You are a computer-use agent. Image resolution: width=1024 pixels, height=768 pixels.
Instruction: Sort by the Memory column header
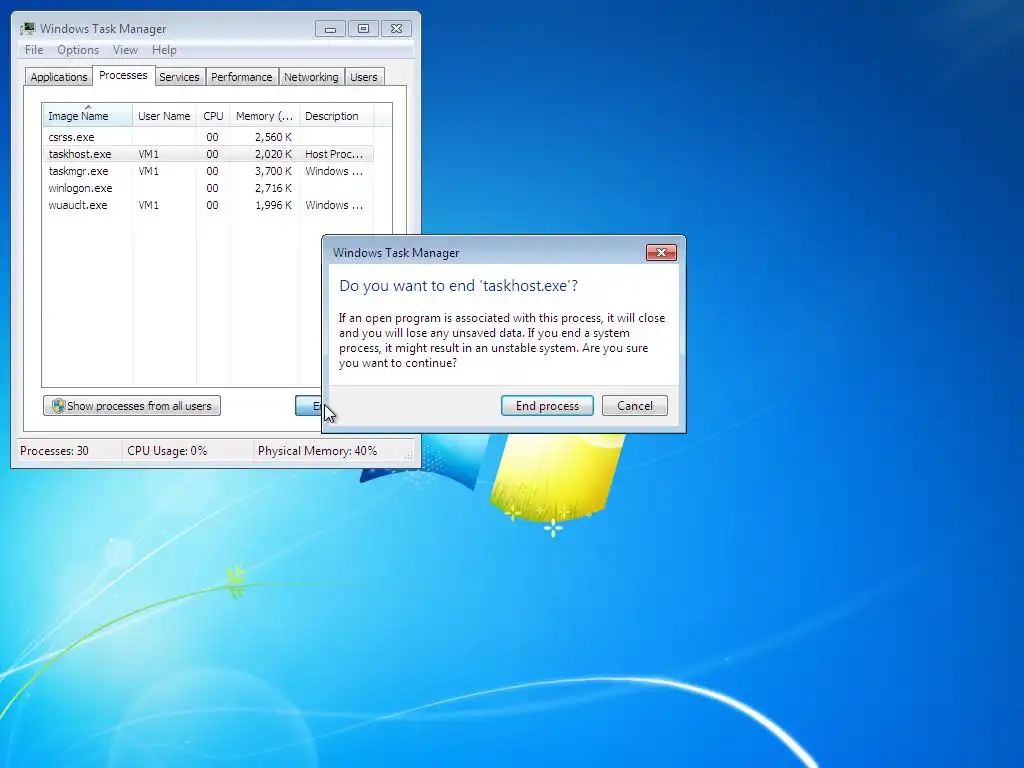pyautogui.click(x=264, y=116)
